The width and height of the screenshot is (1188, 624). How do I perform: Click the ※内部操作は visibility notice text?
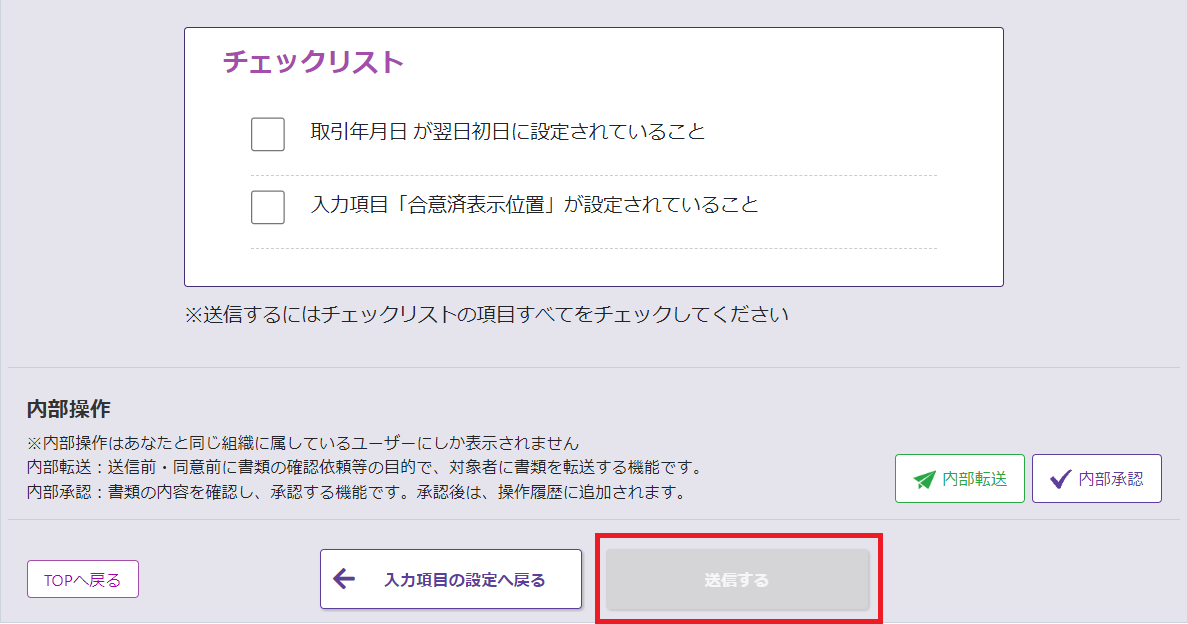303,443
